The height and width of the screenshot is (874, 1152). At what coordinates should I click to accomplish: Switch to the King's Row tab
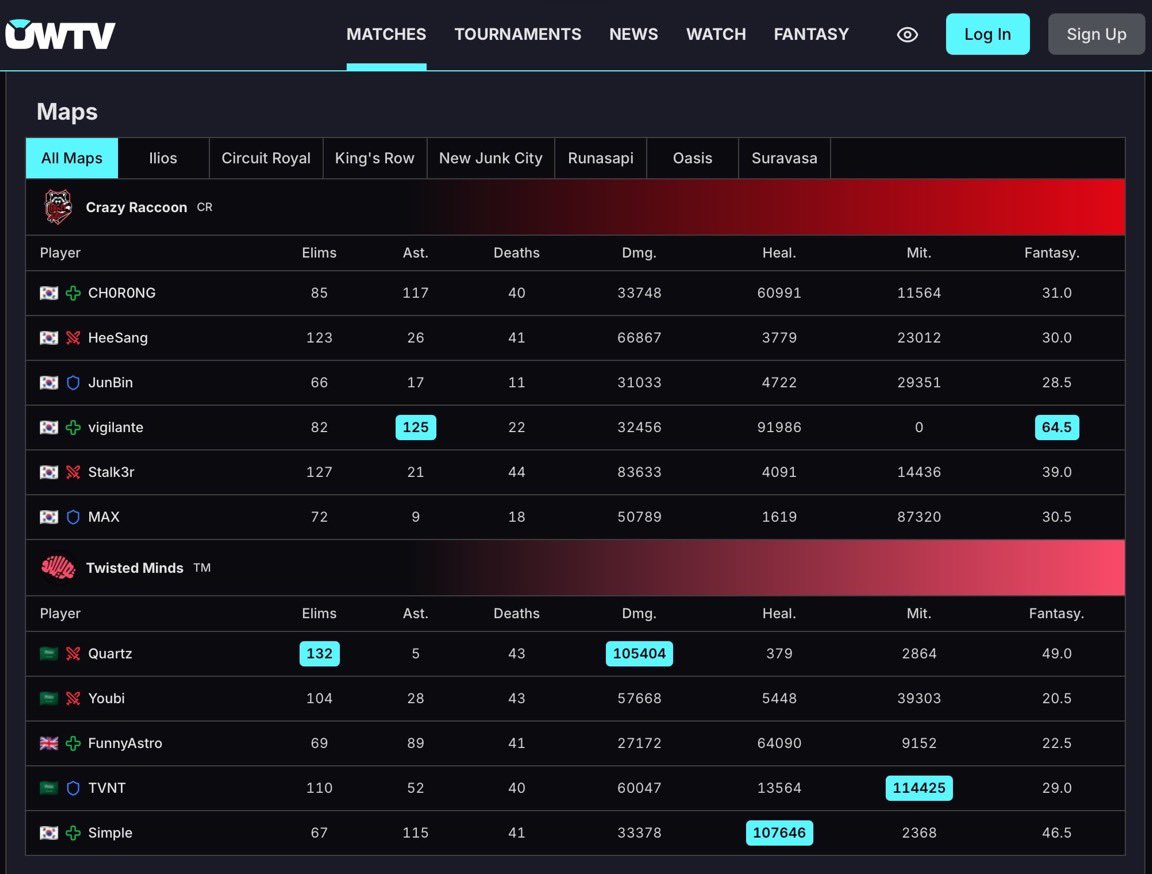(x=375, y=158)
